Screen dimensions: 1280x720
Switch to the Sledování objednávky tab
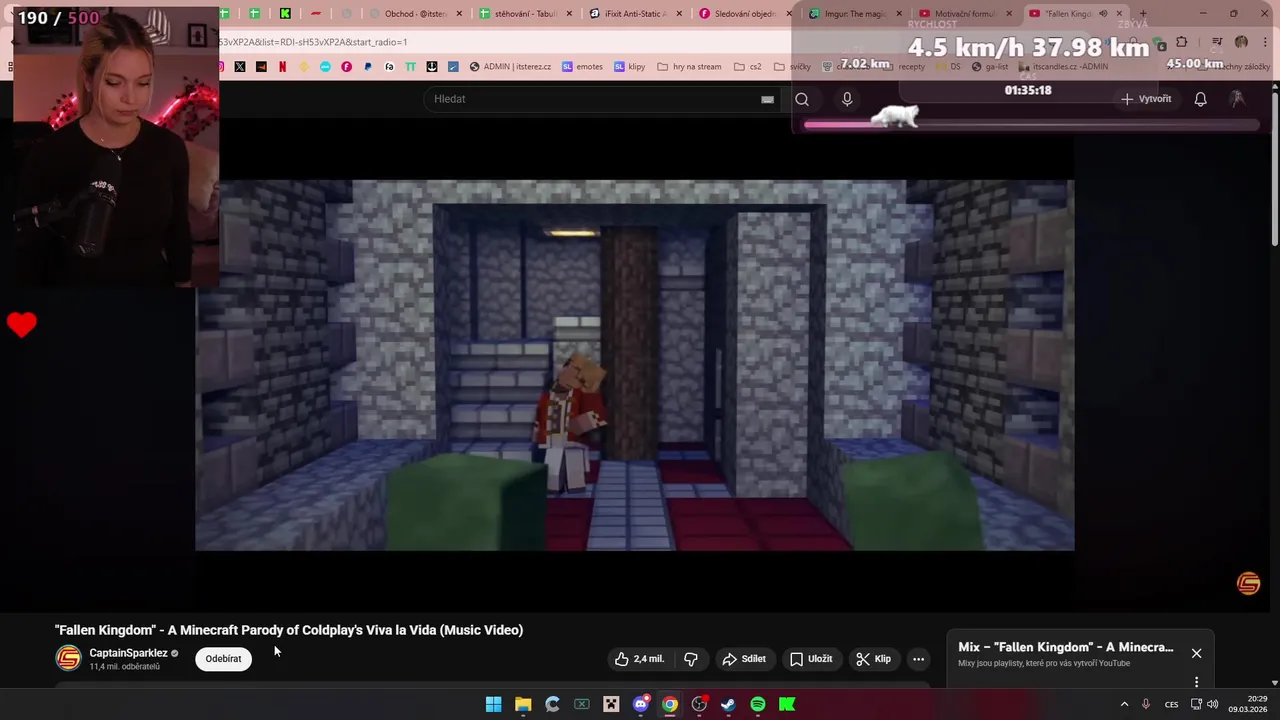coord(745,14)
